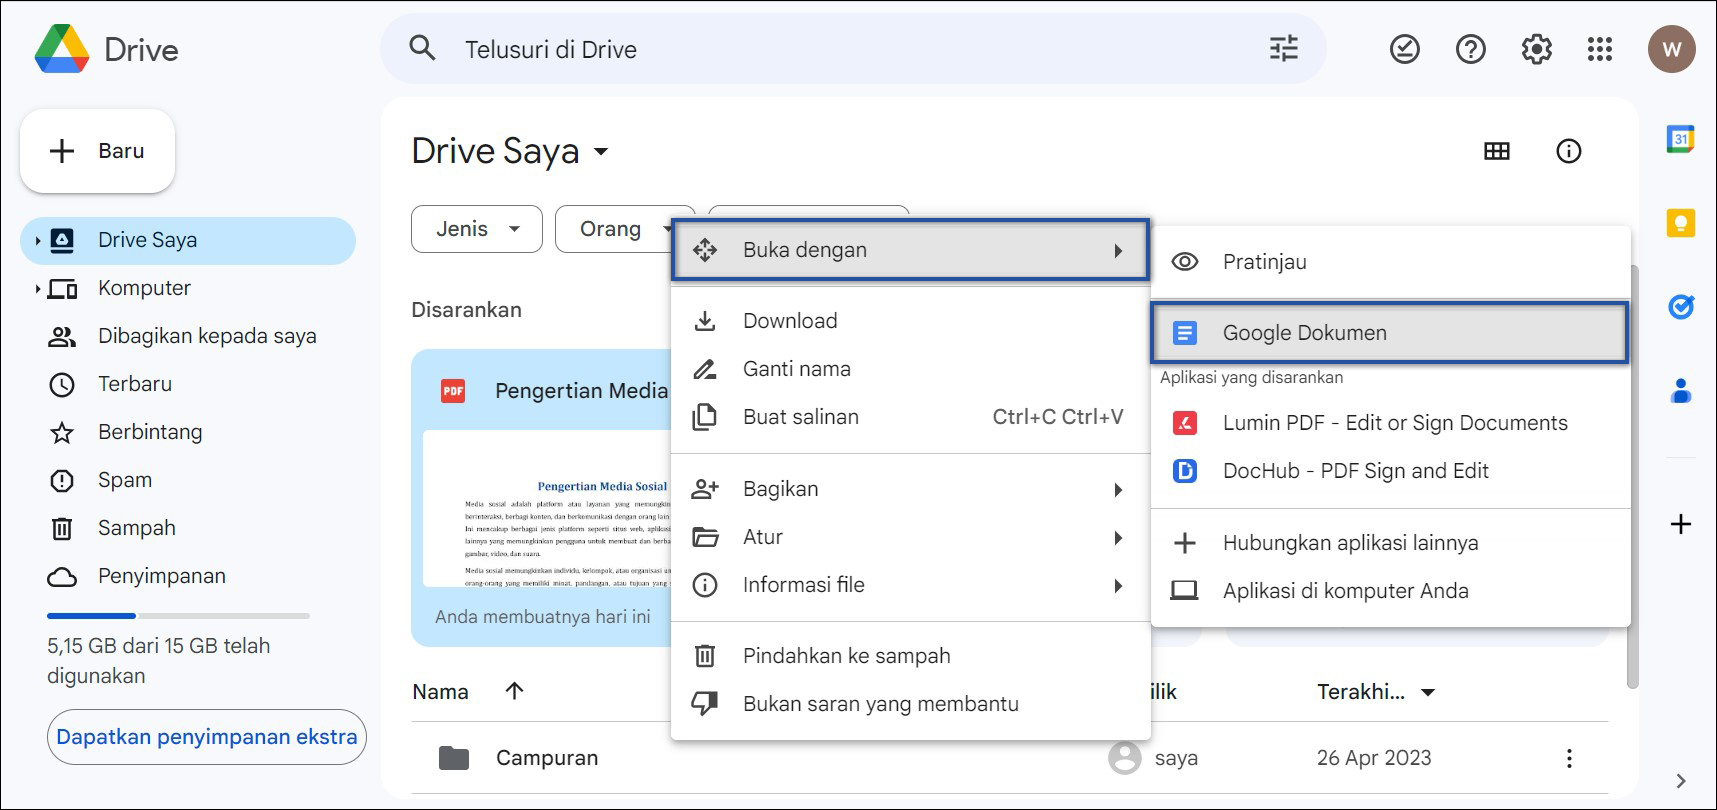The width and height of the screenshot is (1717, 810).
Task: Open advanced search filter options icon
Action: tap(1284, 48)
